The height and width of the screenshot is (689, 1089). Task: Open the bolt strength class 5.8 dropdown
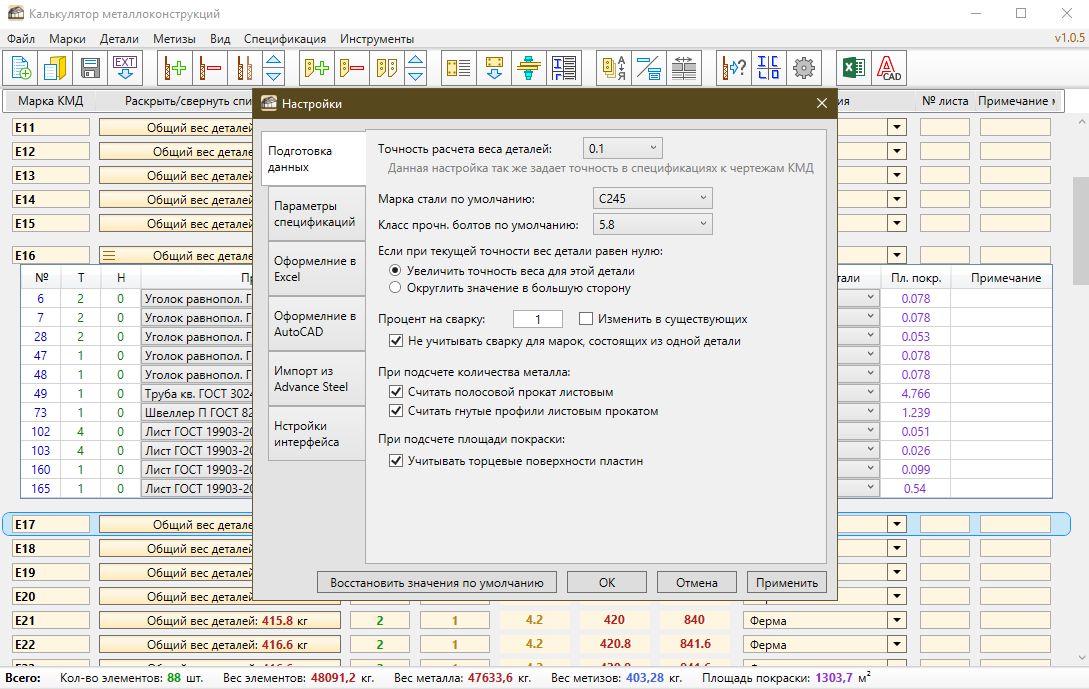[652, 224]
